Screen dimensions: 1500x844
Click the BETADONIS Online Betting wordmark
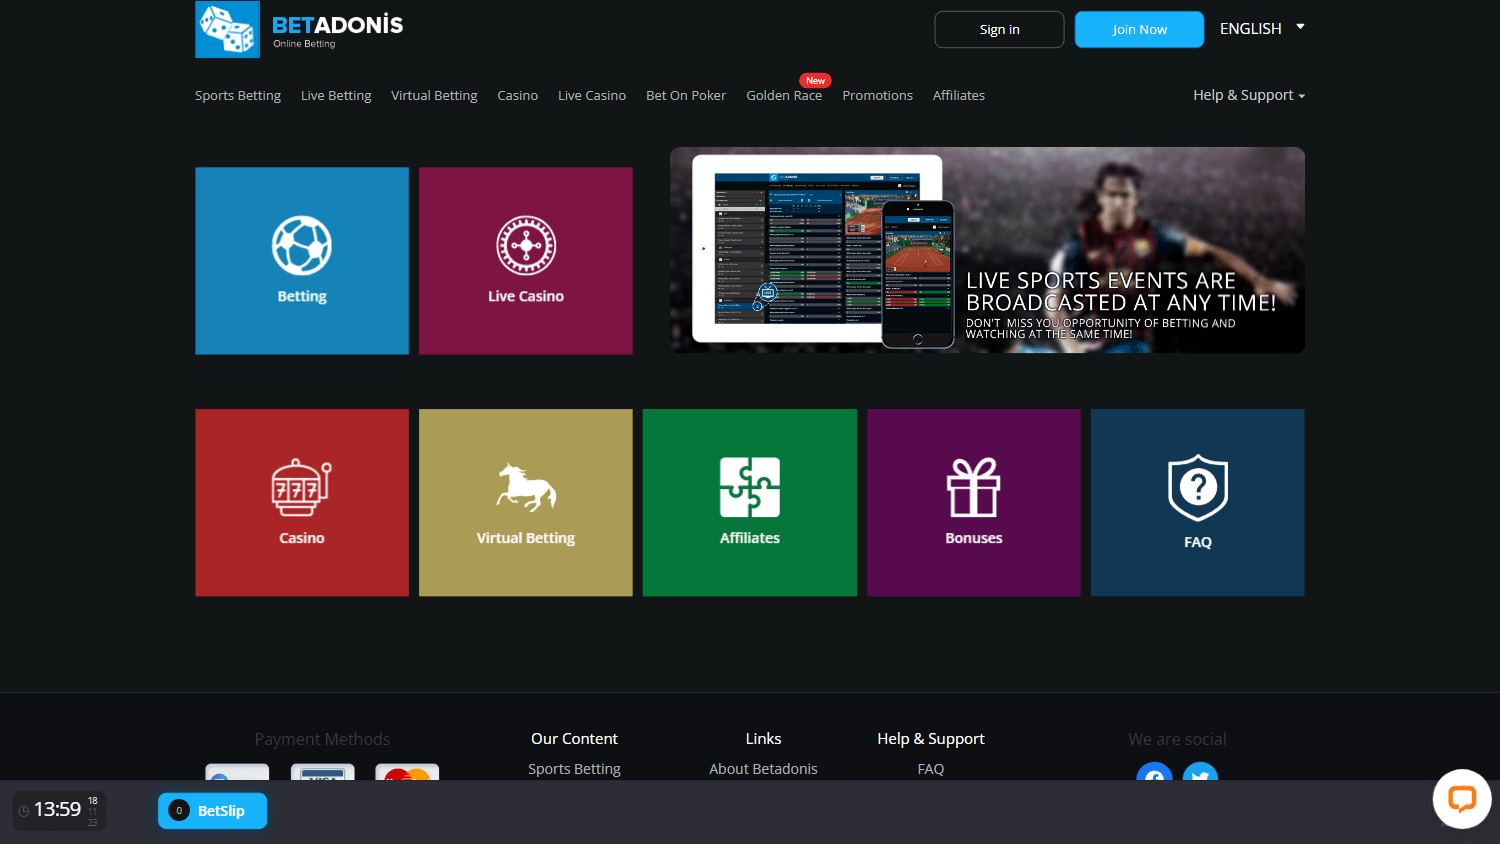coord(338,31)
